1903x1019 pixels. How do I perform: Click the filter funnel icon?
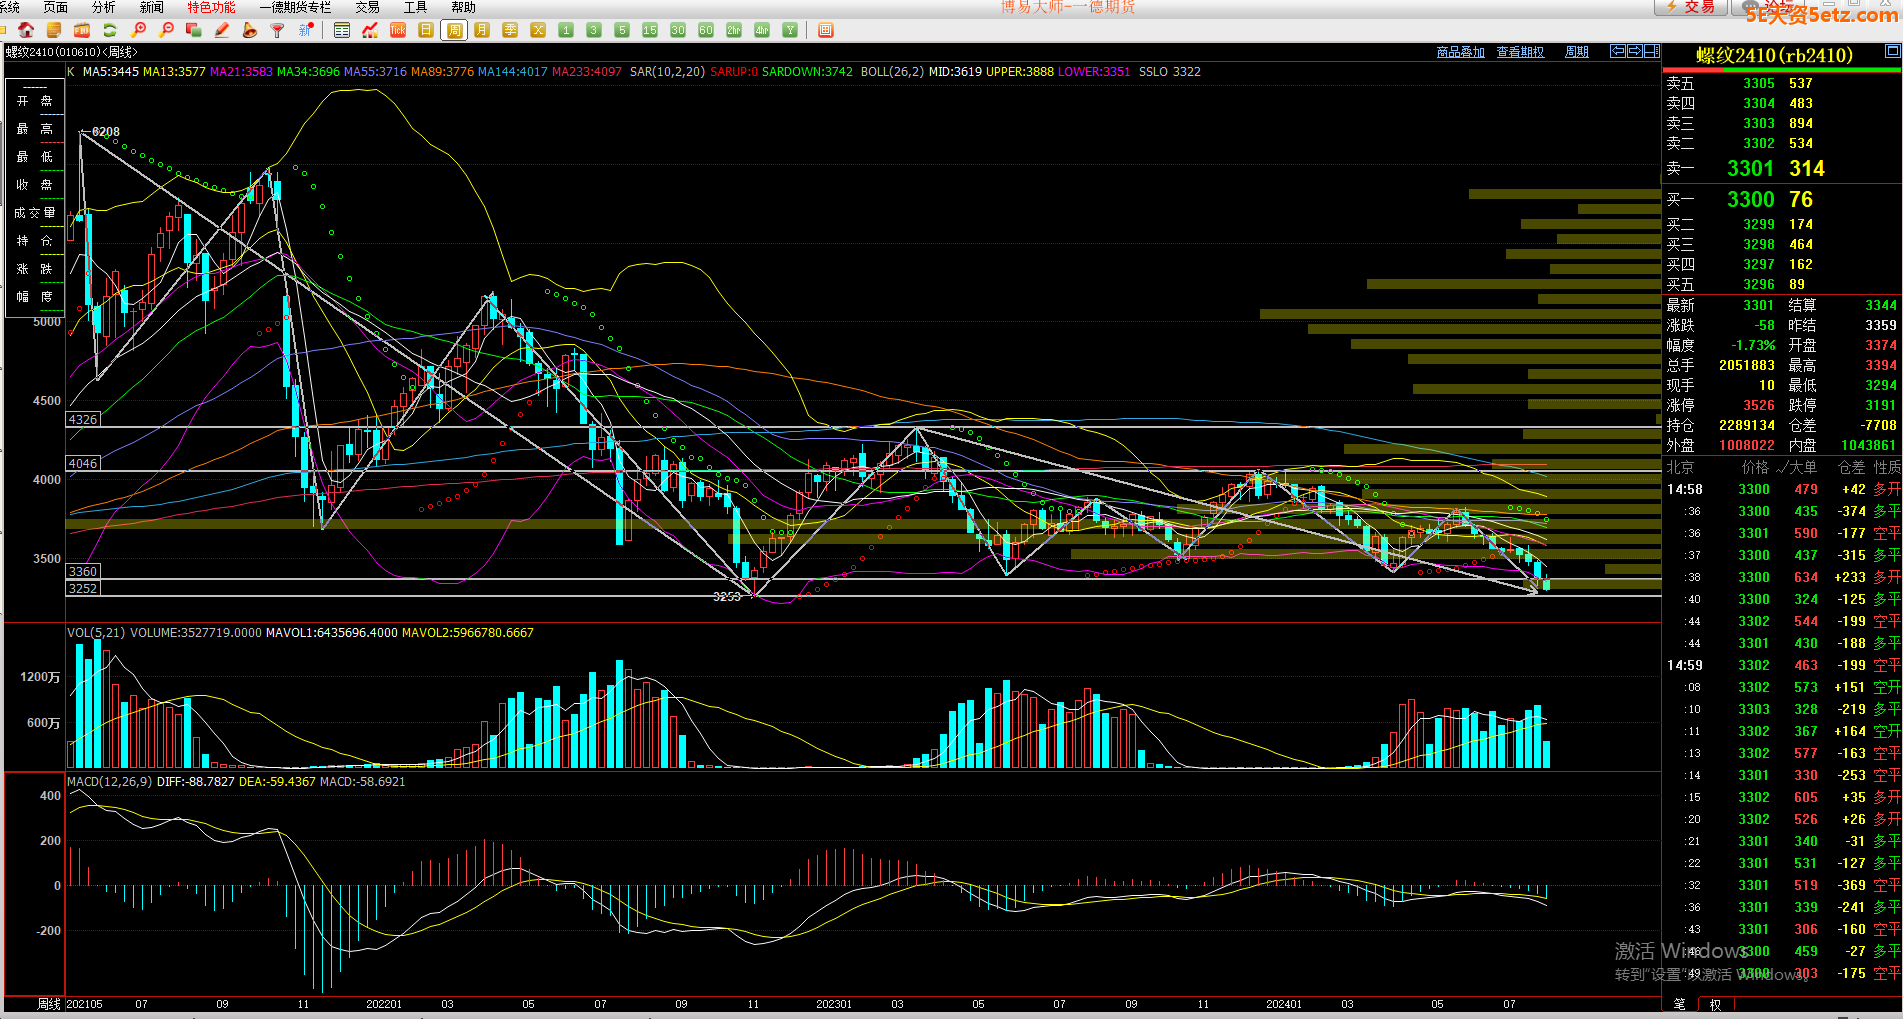tap(278, 30)
